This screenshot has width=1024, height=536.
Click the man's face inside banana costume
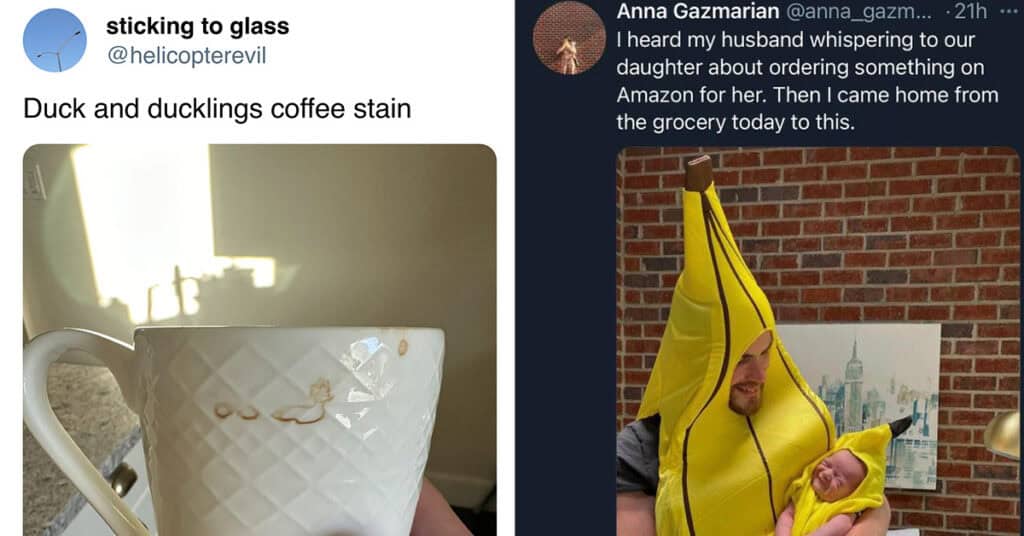(x=750, y=379)
